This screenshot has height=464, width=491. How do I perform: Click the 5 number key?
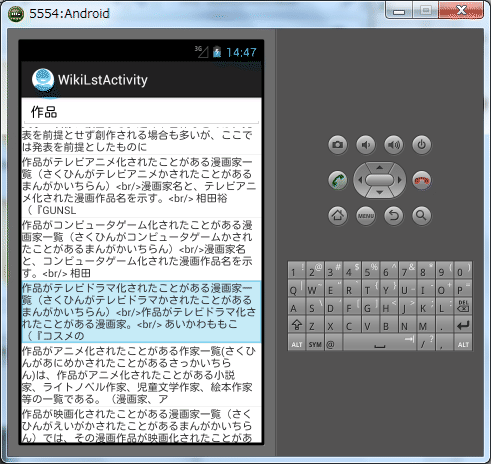pyautogui.click(x=370, y=270)
